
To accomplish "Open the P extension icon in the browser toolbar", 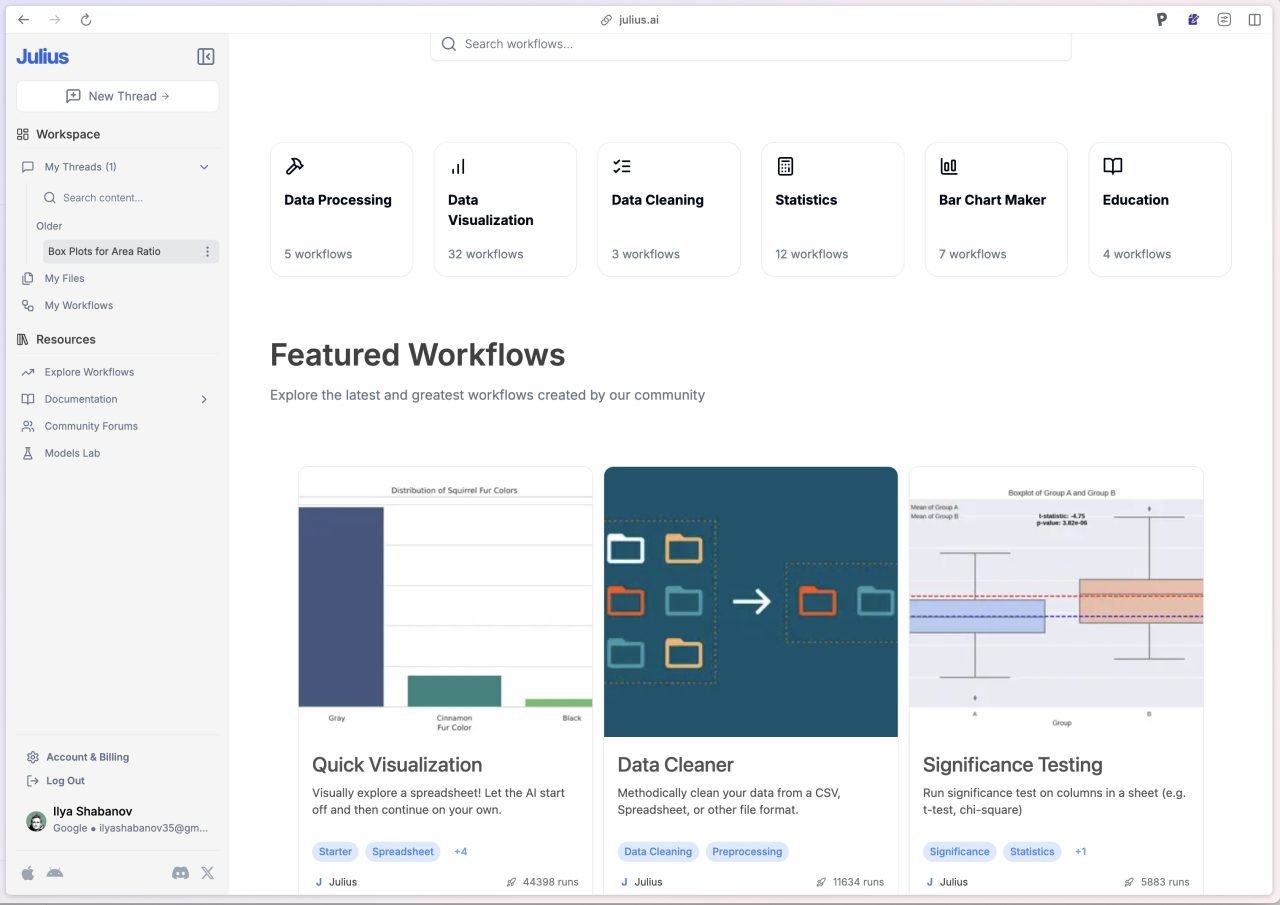I will click(x=1162, y=20).
